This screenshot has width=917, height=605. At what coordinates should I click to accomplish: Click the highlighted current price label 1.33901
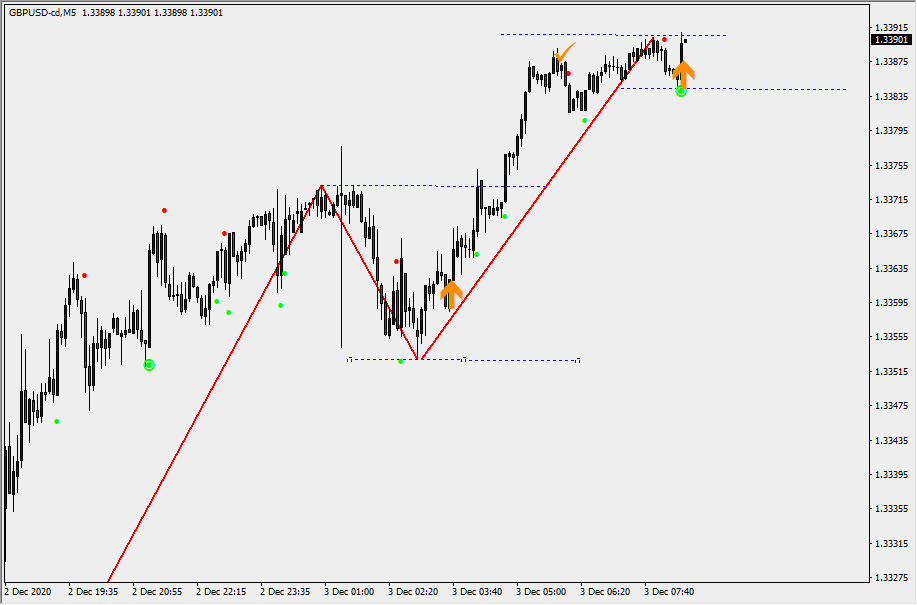coord(889,40)
